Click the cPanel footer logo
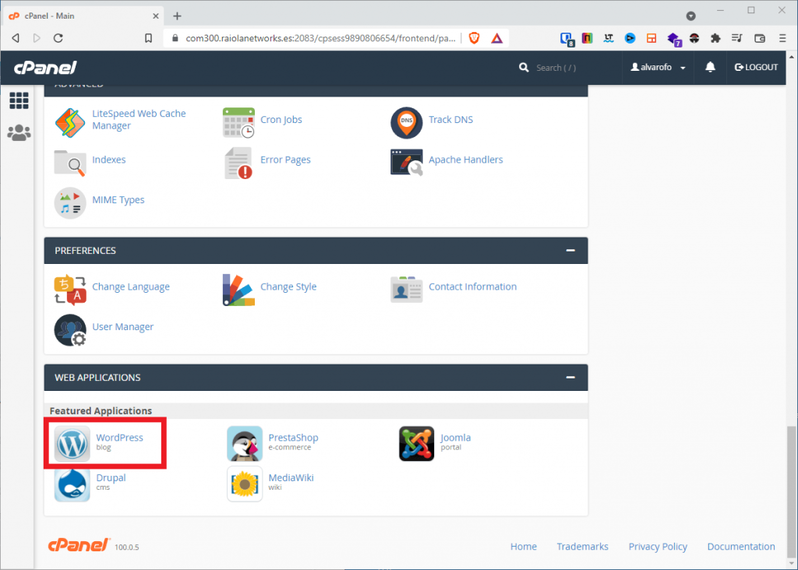Viewport: 798px width, 570px height. (79, 545)
